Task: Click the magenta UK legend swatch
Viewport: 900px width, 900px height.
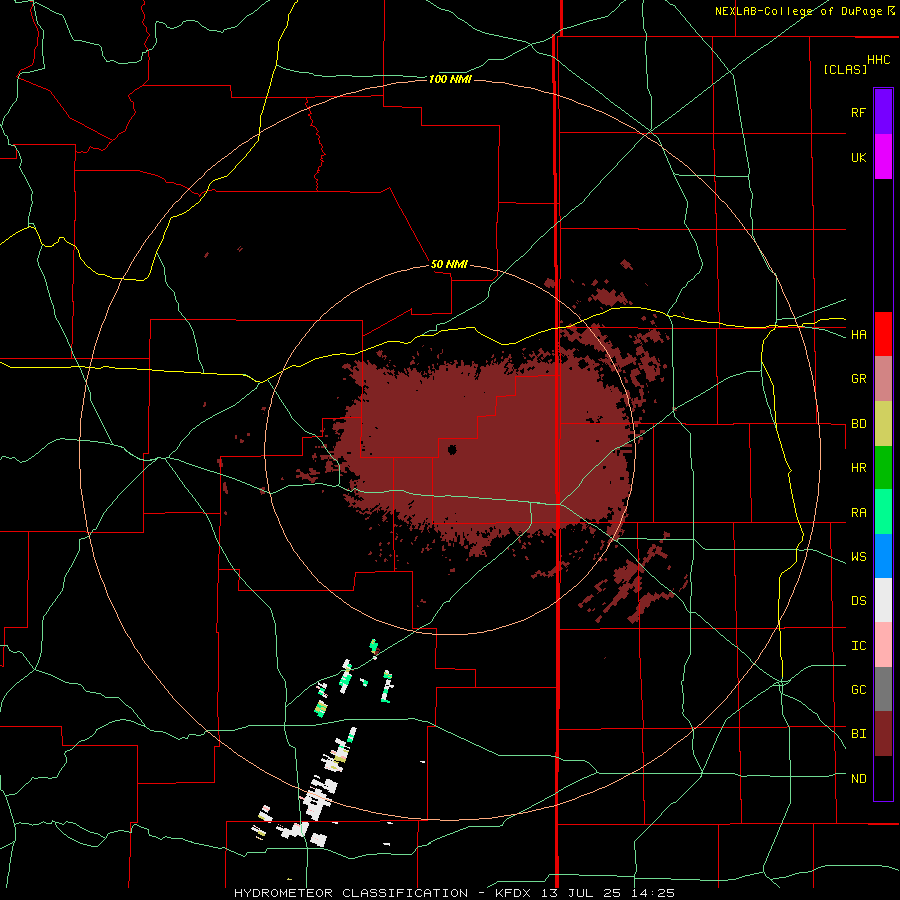Action: pyautogui.click(x=883, y=157)
